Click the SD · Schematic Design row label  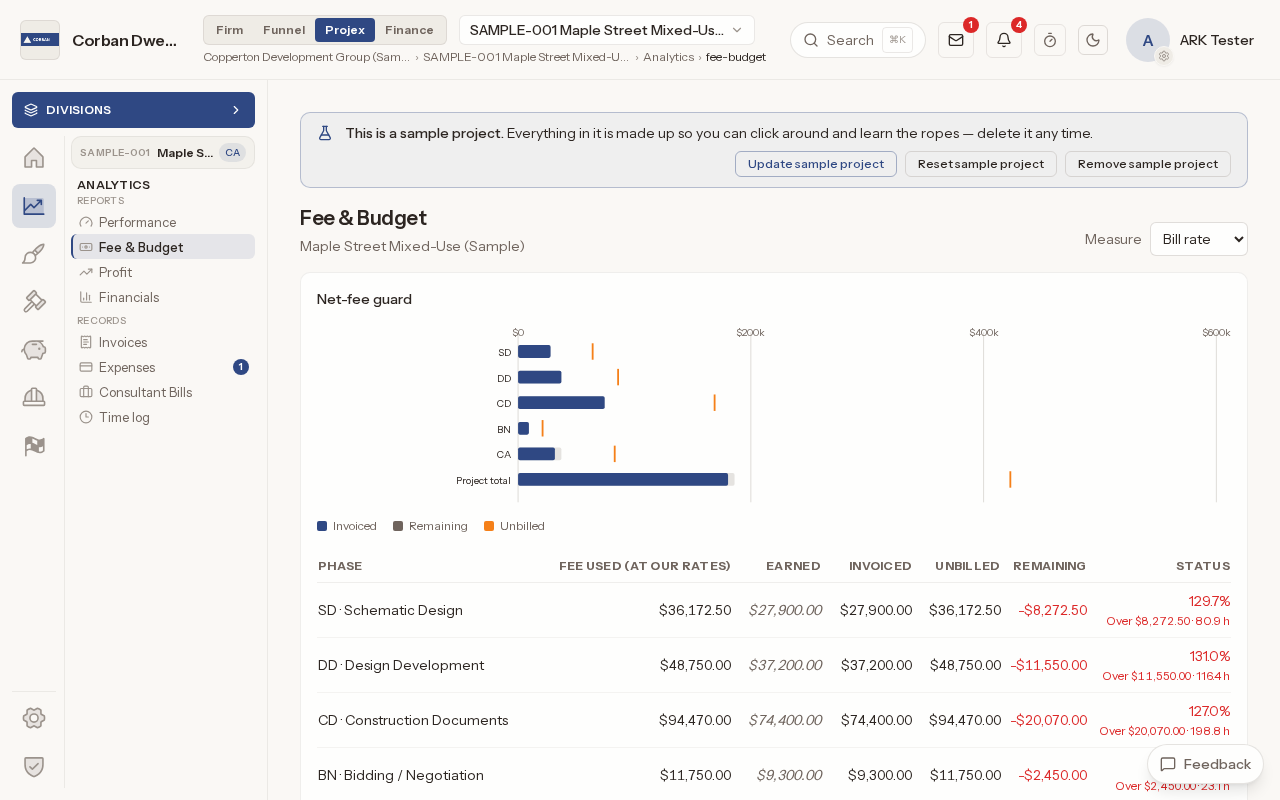tap(390, 610)
